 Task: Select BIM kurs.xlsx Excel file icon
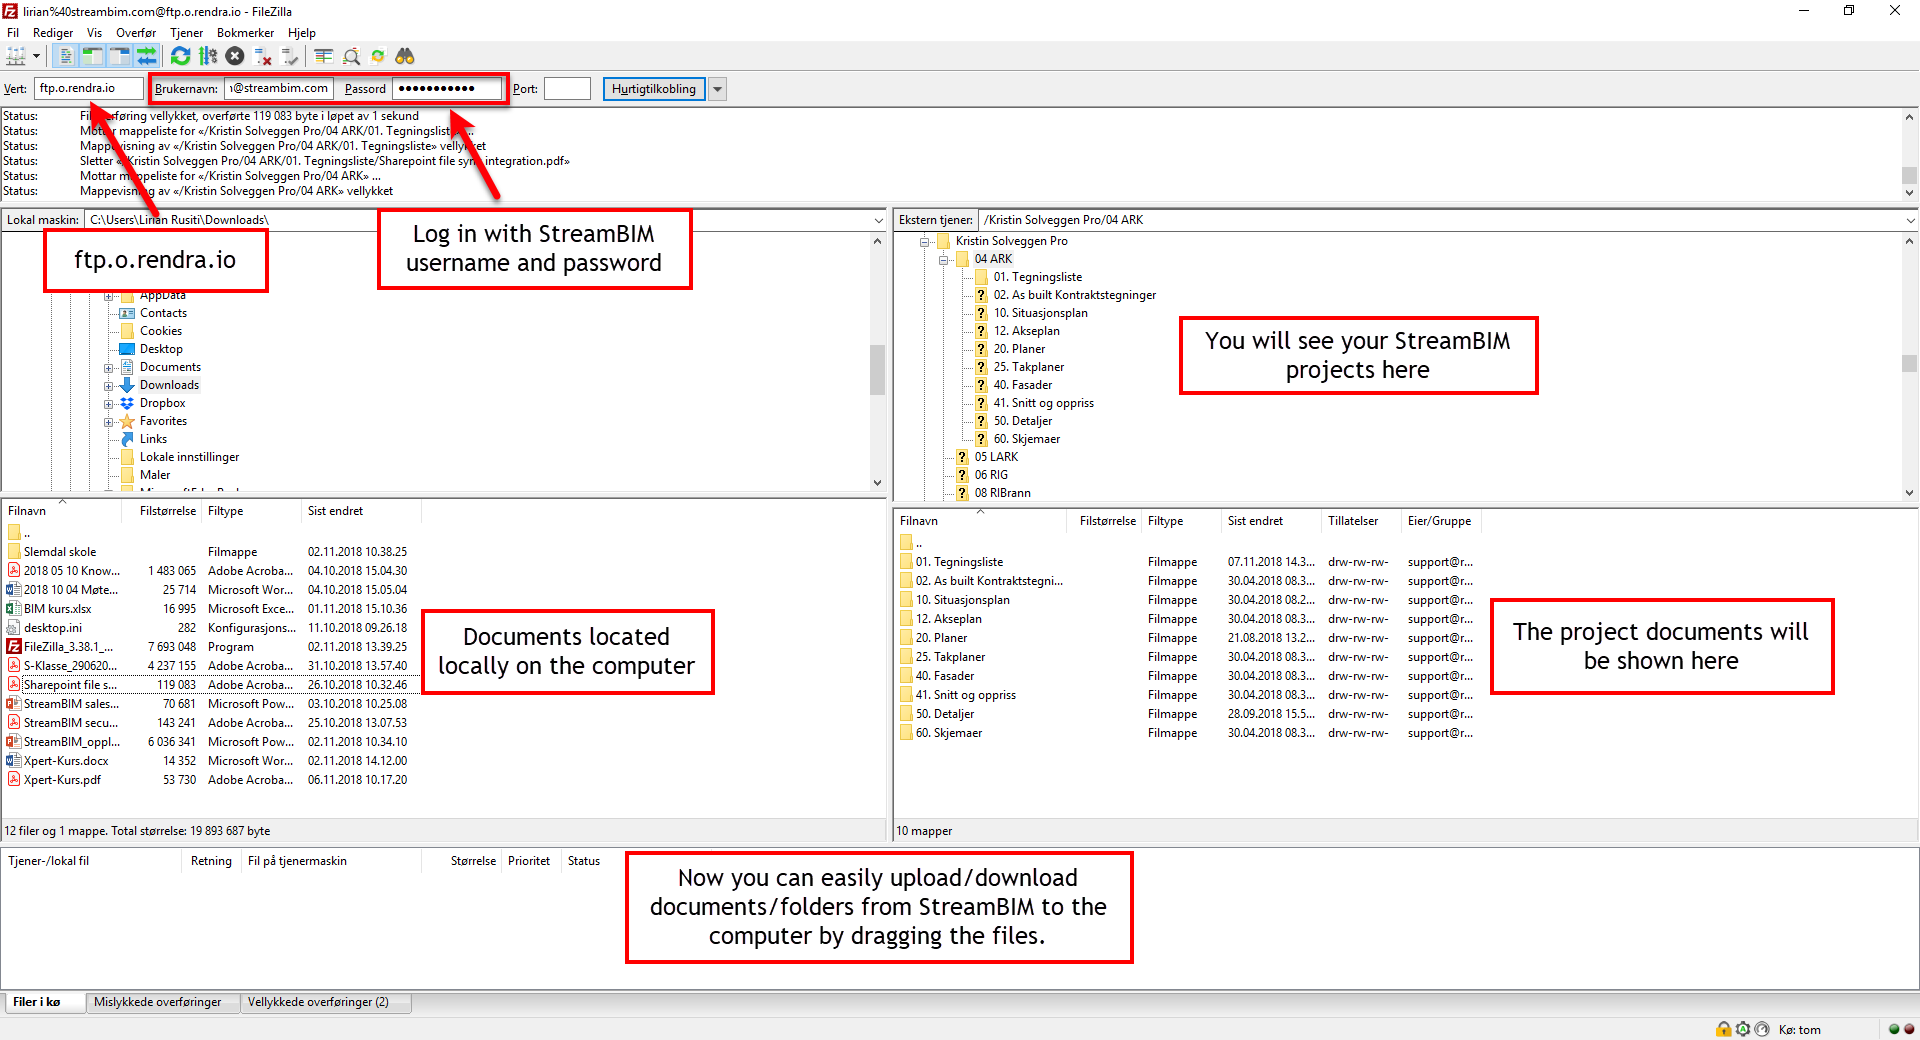14,609
